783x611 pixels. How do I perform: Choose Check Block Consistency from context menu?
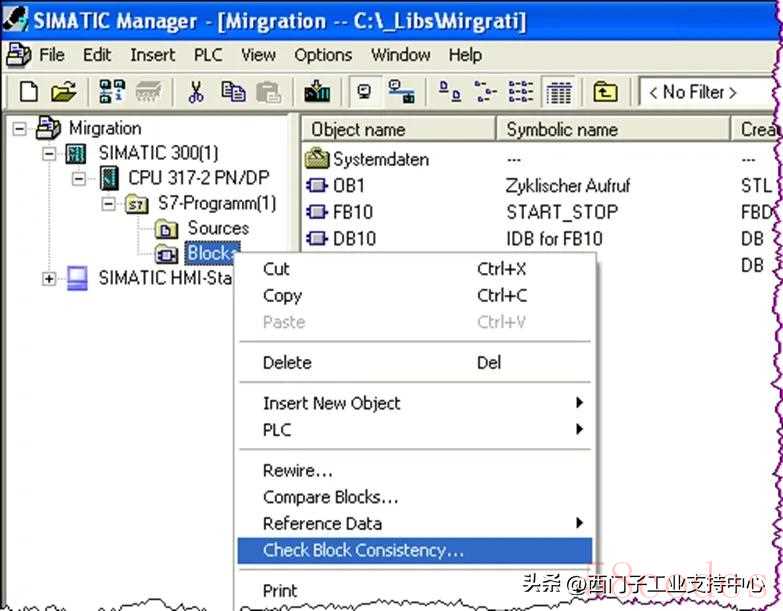415,550
